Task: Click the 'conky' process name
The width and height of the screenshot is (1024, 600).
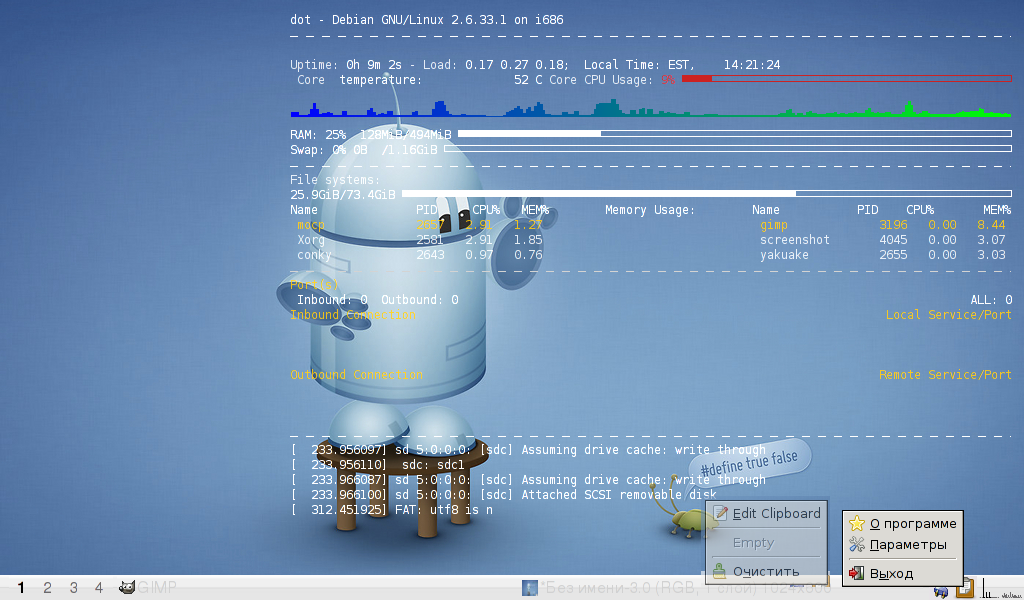Action: [314, 255]
